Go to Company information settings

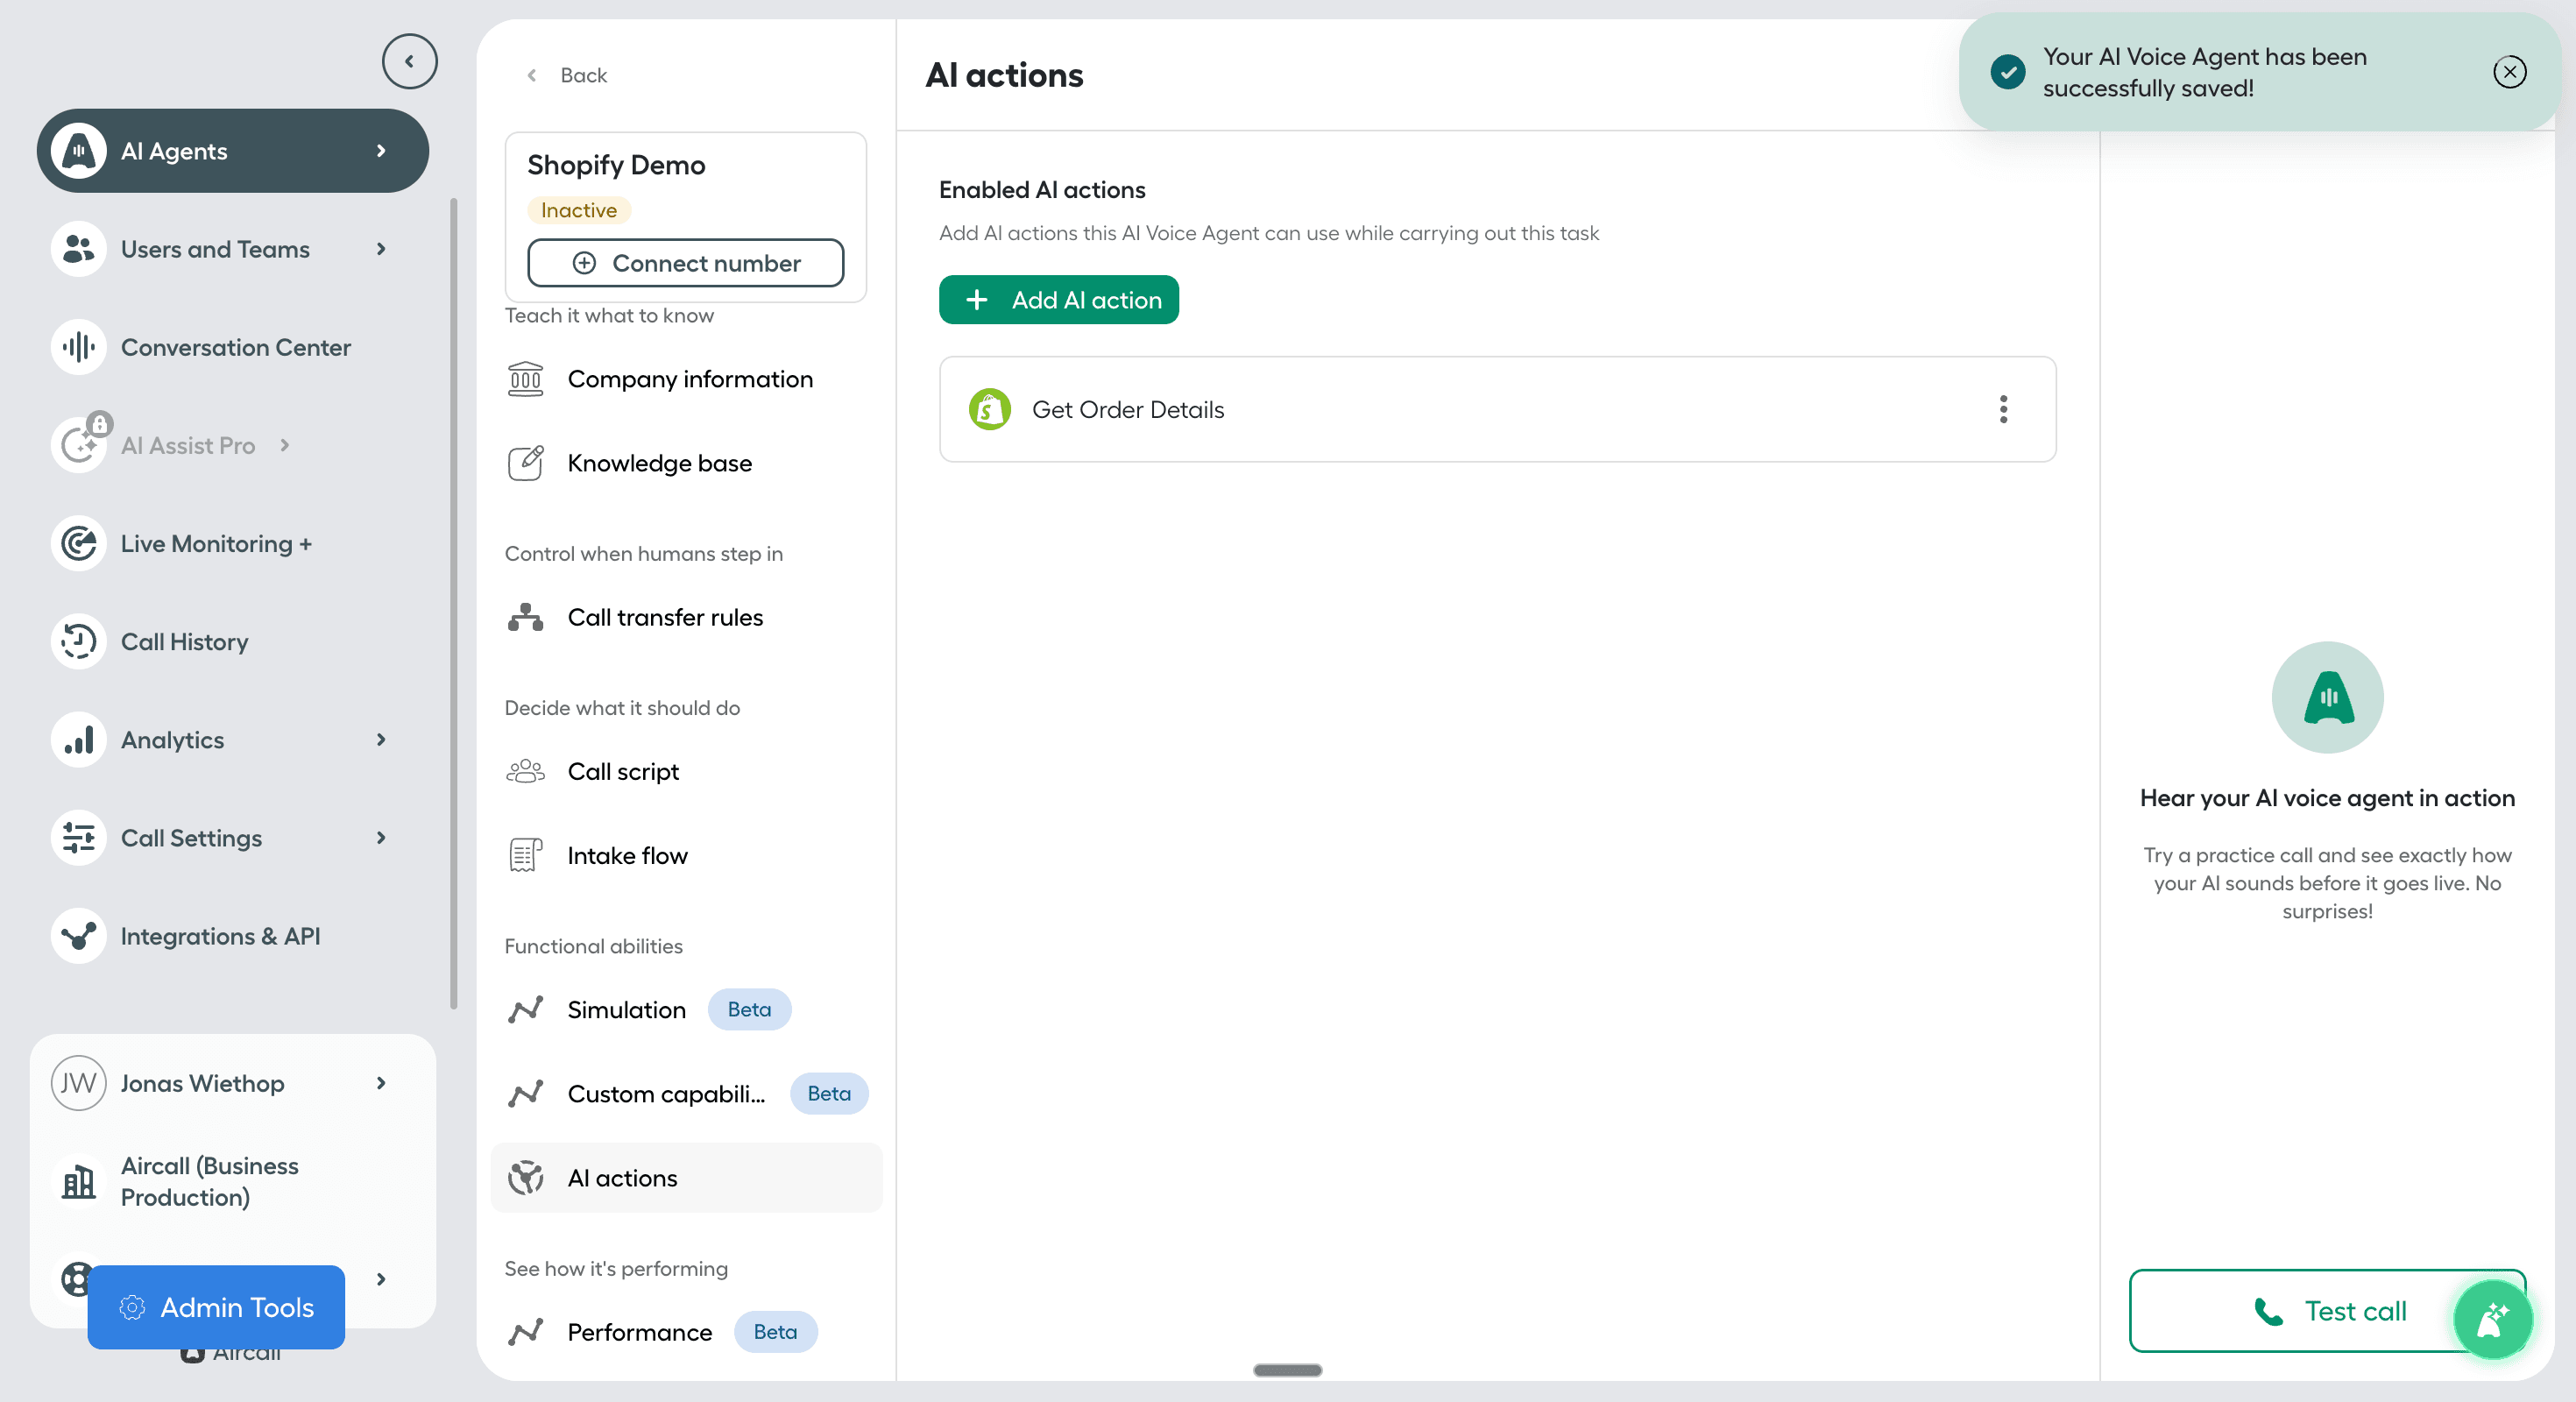(x=689, y=379)
